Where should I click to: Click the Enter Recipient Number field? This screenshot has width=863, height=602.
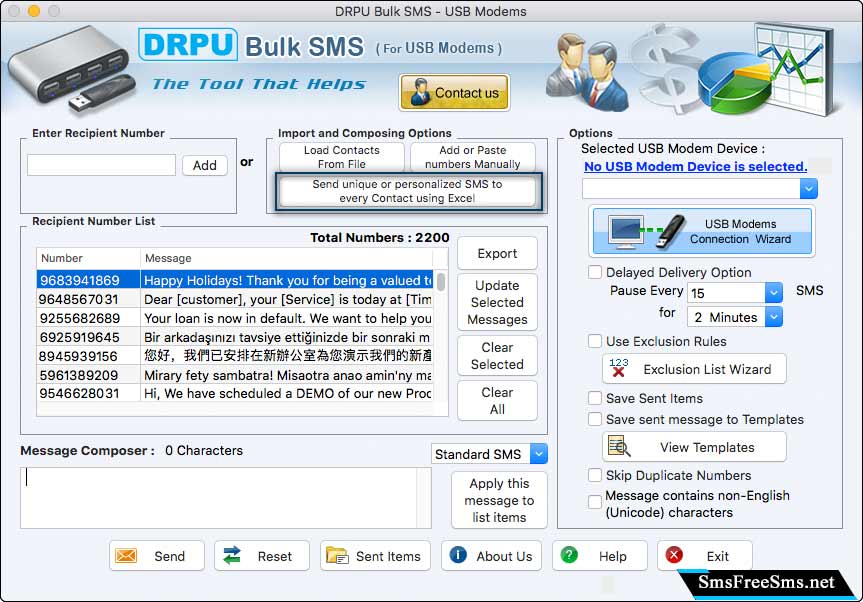point(101,165)
